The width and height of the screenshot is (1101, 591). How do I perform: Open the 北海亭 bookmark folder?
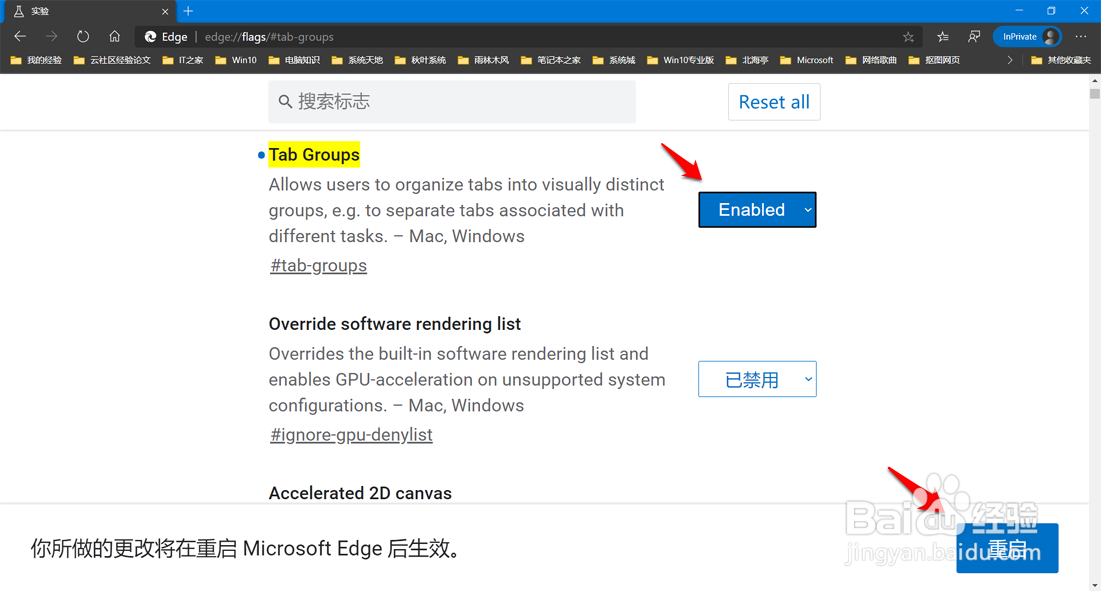pyautogui.click(x=747, y=60)
